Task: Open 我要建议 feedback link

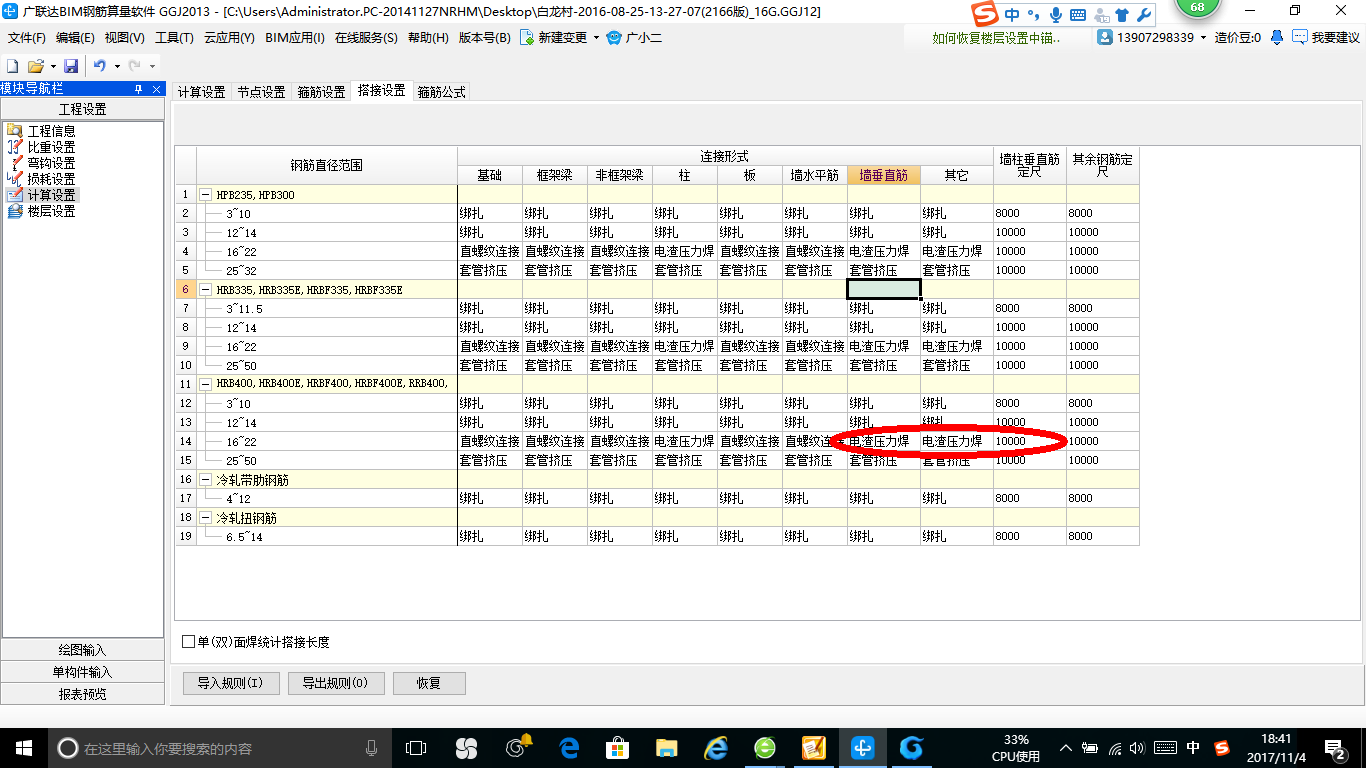Action: pos(1326,37)
